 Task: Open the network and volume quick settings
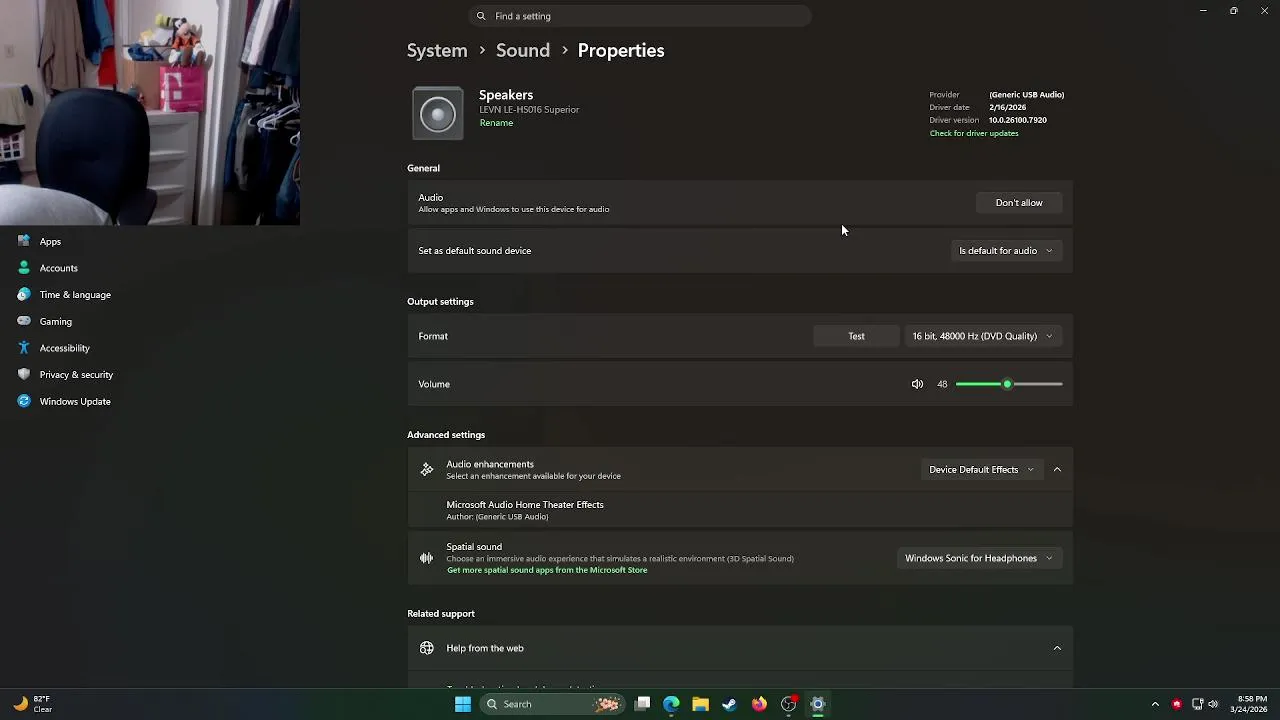(1205, 704)
